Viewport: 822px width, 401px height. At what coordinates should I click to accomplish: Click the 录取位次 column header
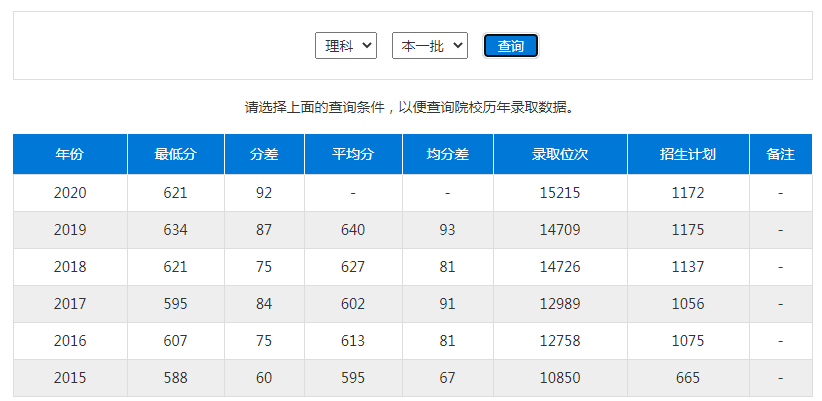pos(560,154)
